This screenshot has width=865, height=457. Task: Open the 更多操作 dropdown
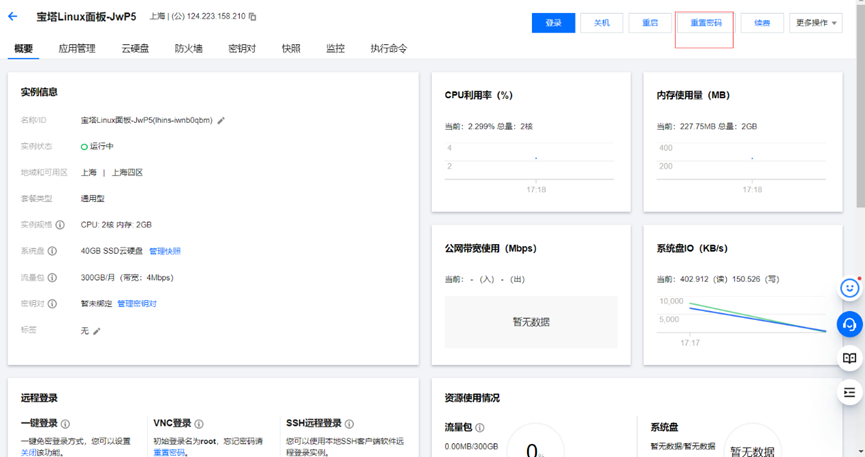(x=816, y=23)
